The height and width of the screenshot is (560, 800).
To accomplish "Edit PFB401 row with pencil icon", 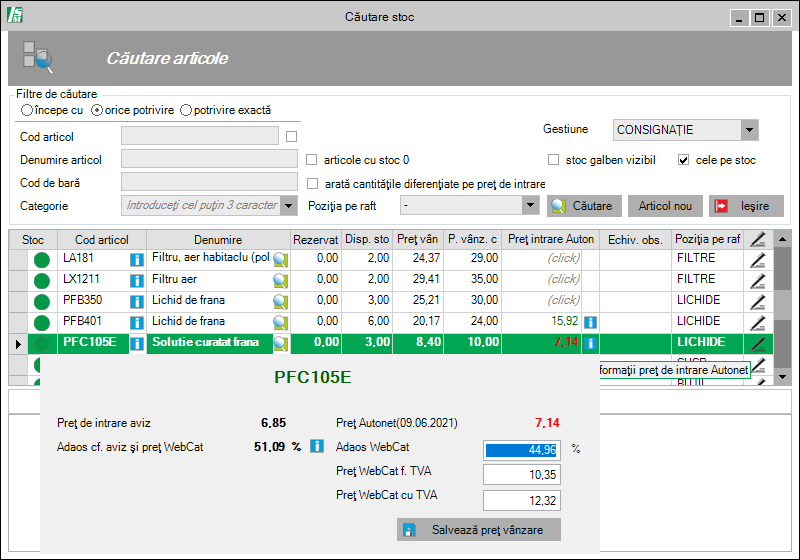I will pyautogui.click(x=758, y=322).
